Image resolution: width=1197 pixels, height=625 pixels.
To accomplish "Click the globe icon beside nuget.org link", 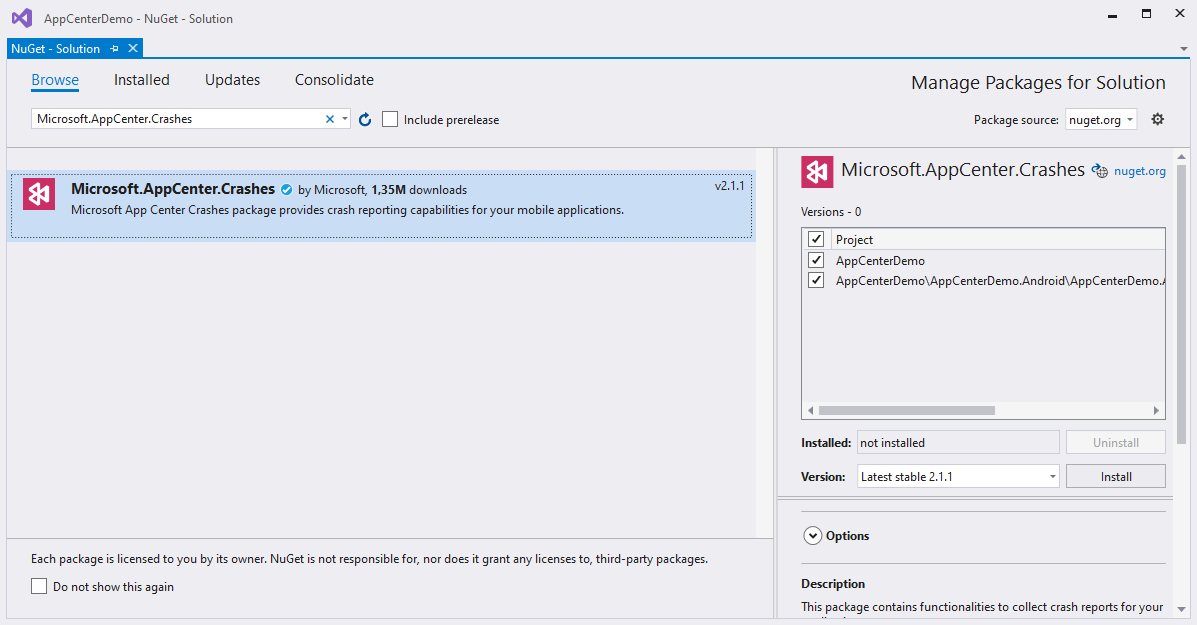I will point(1100,171).
